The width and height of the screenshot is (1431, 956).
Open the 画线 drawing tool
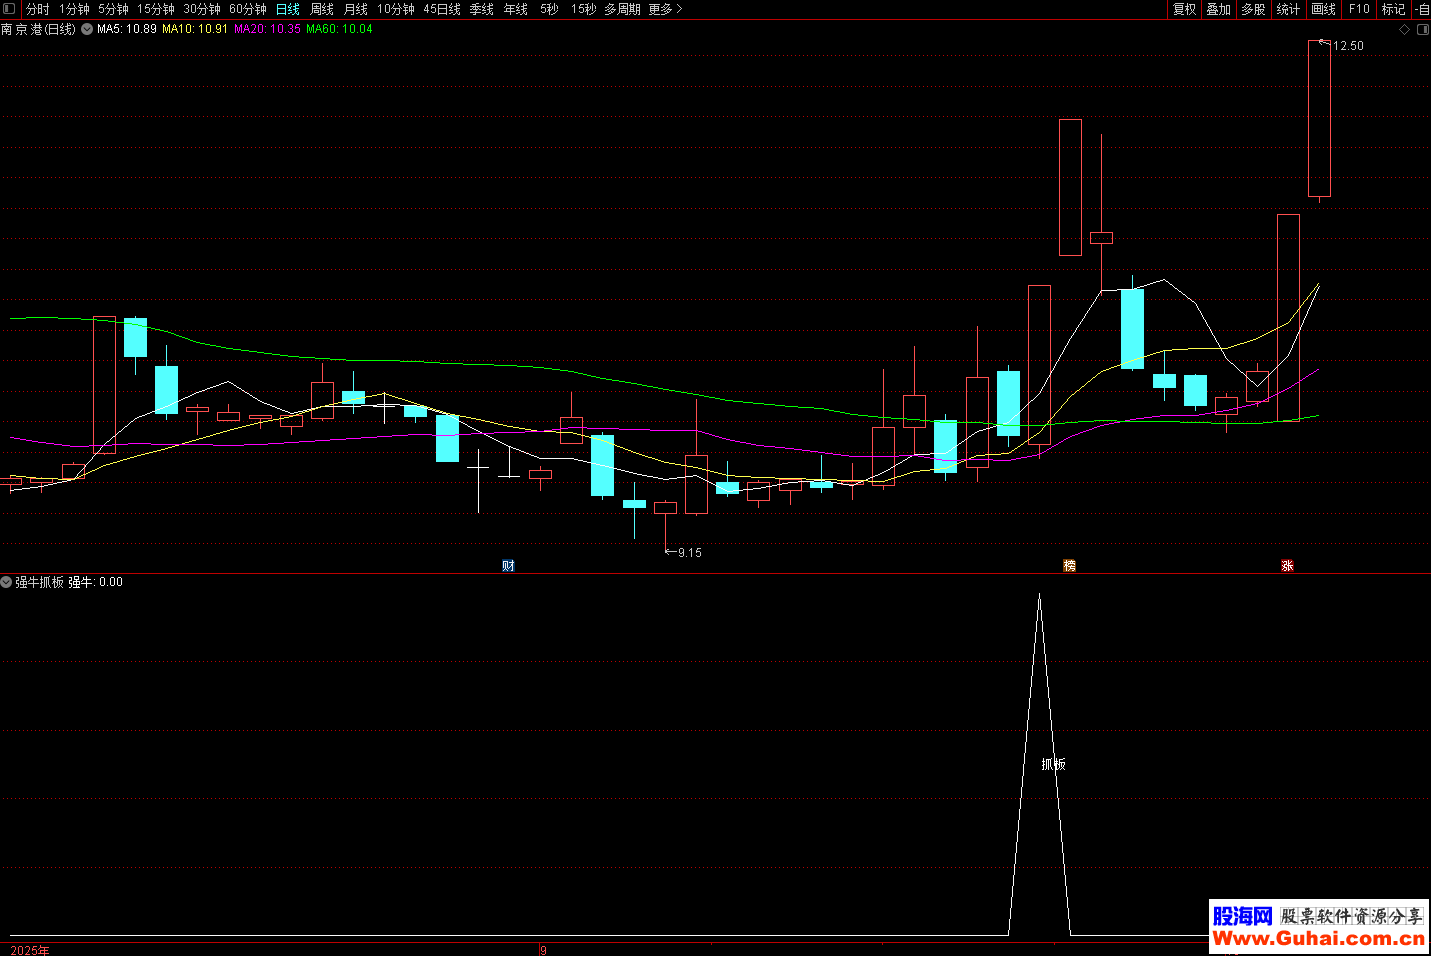coord(1323,9)
